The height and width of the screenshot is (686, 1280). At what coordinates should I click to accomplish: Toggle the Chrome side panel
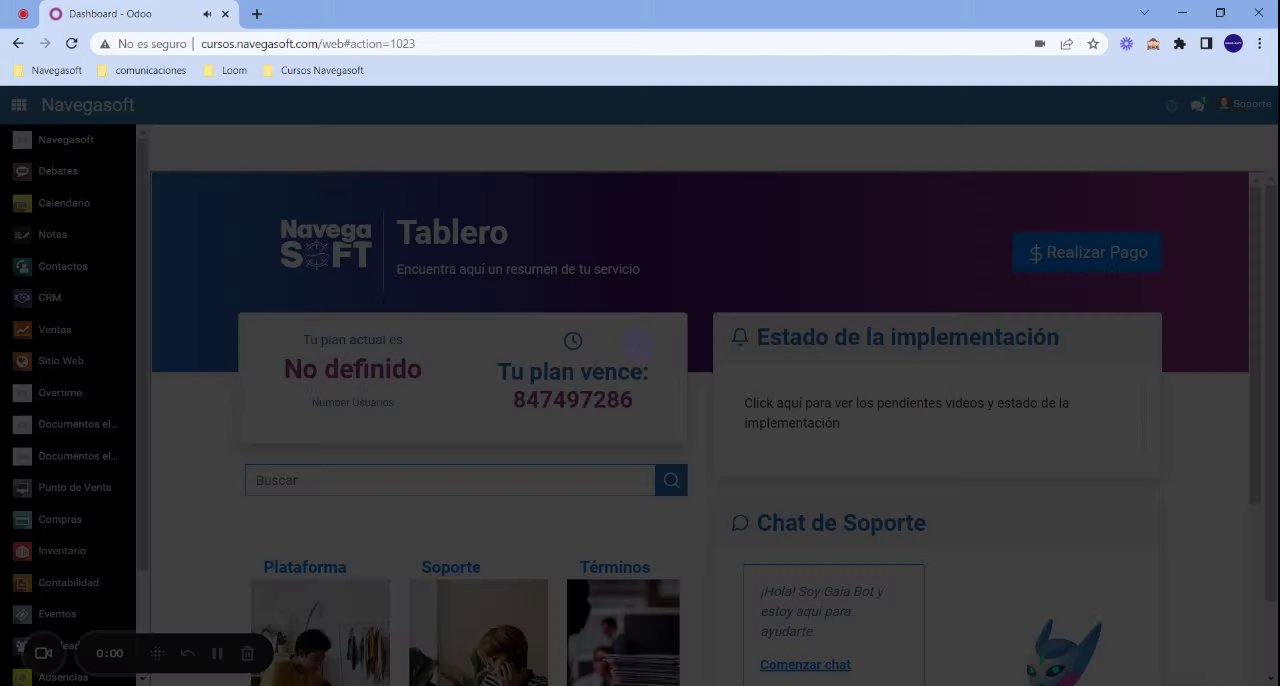coord(1206,44)
